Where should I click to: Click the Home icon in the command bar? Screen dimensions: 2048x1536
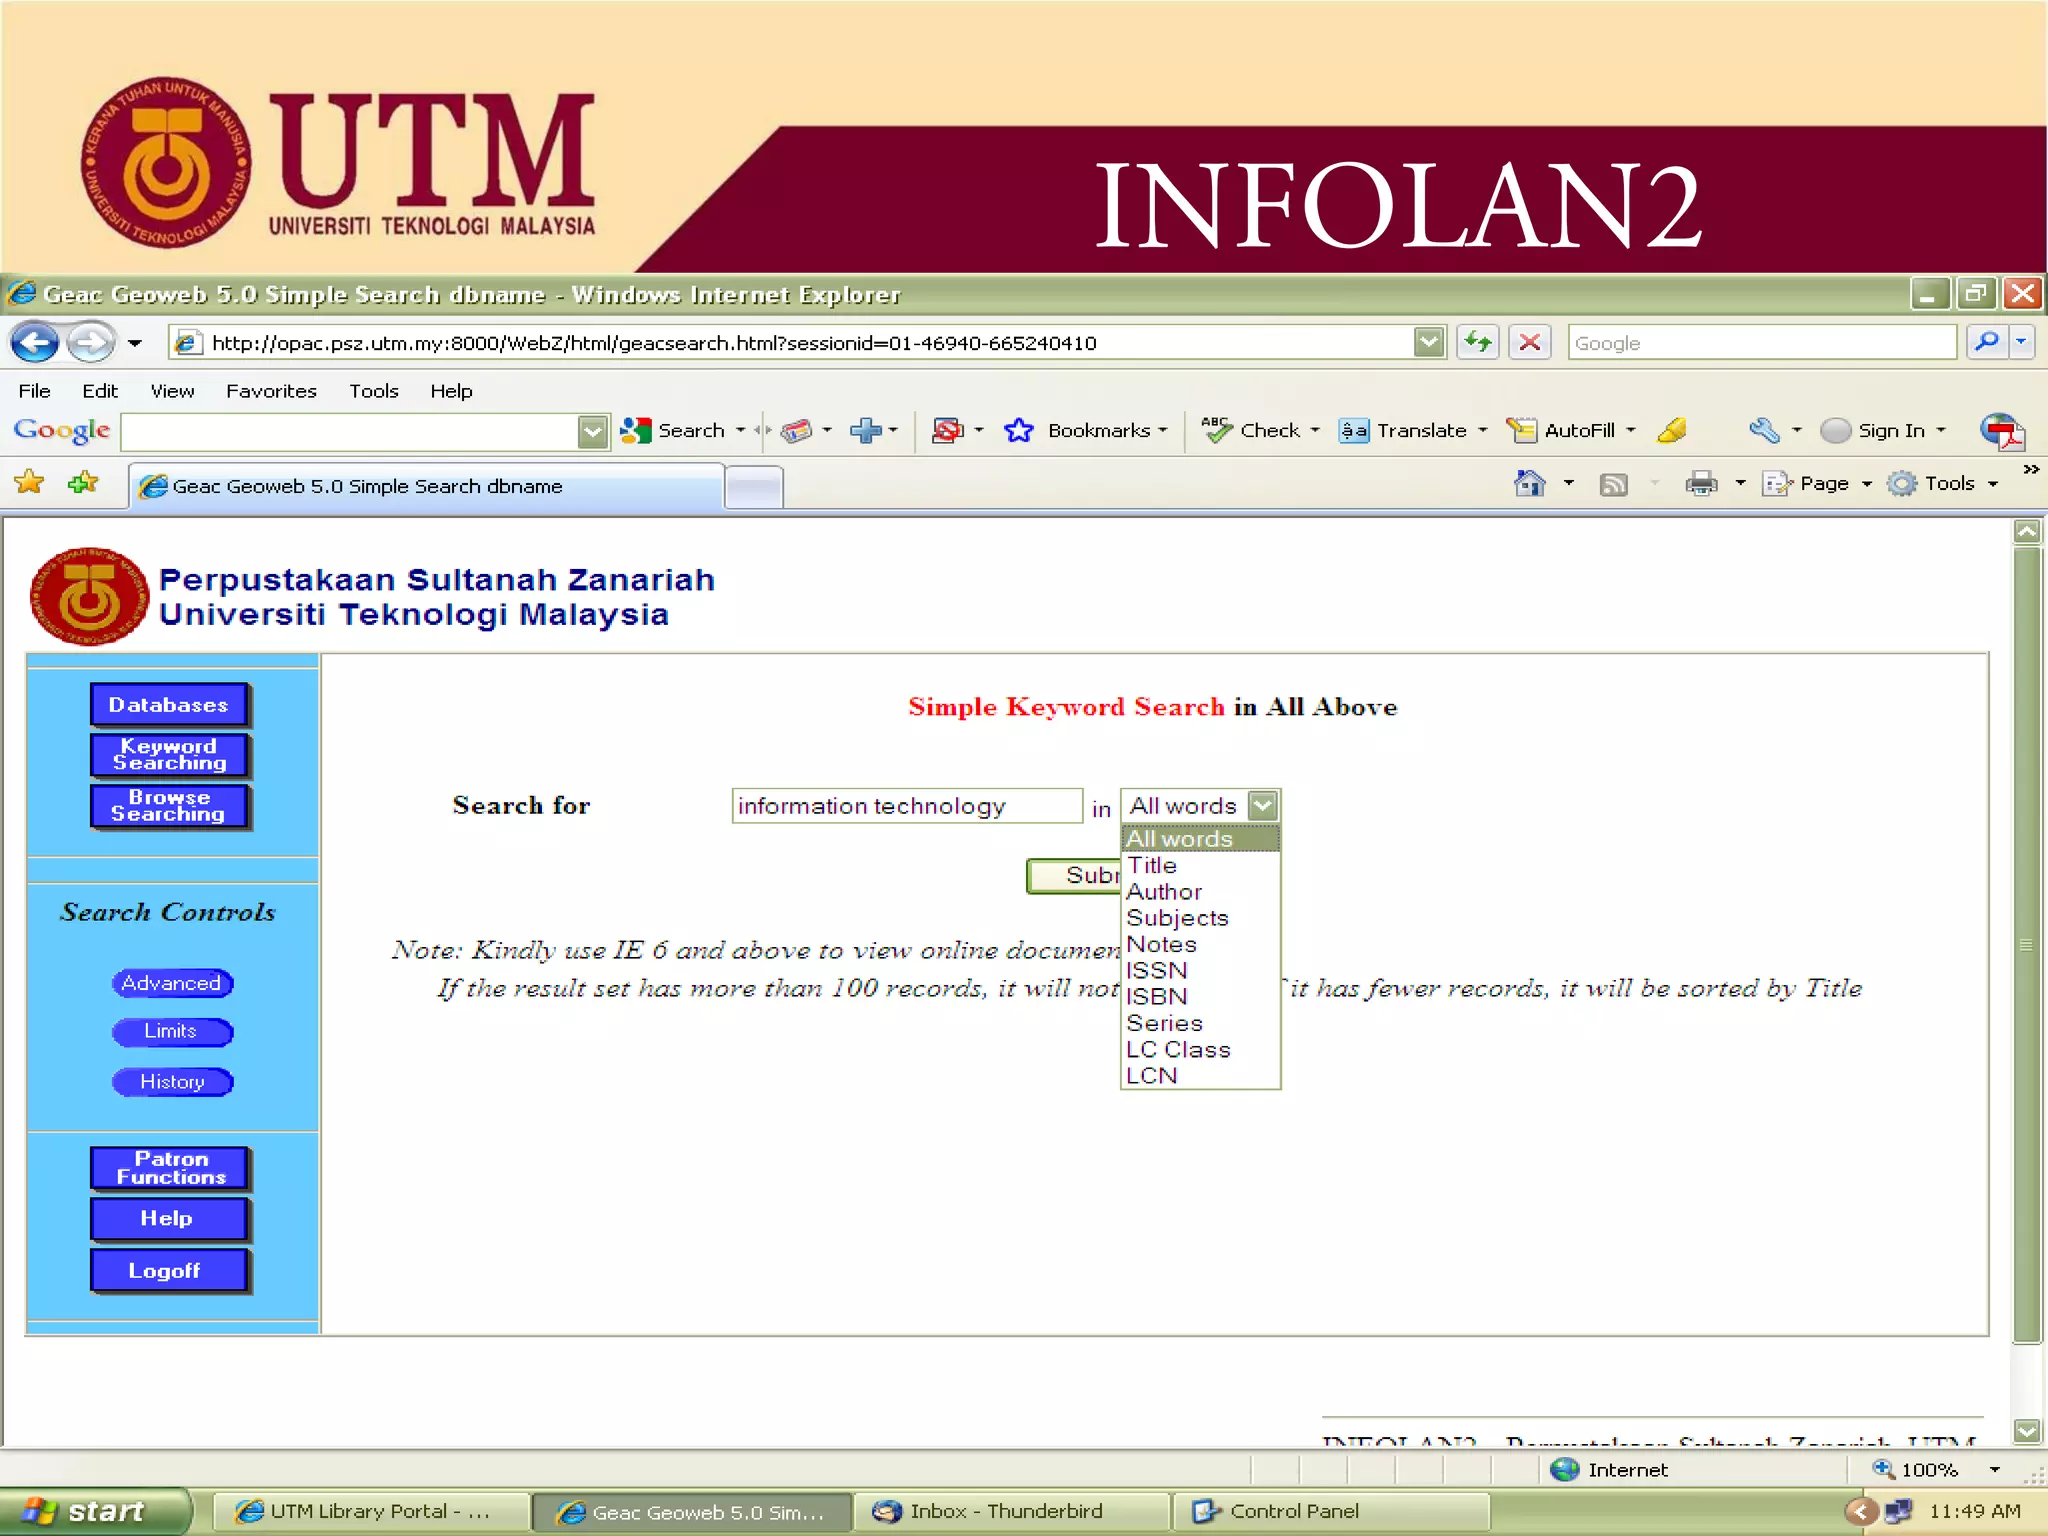tap(1529, 484)
